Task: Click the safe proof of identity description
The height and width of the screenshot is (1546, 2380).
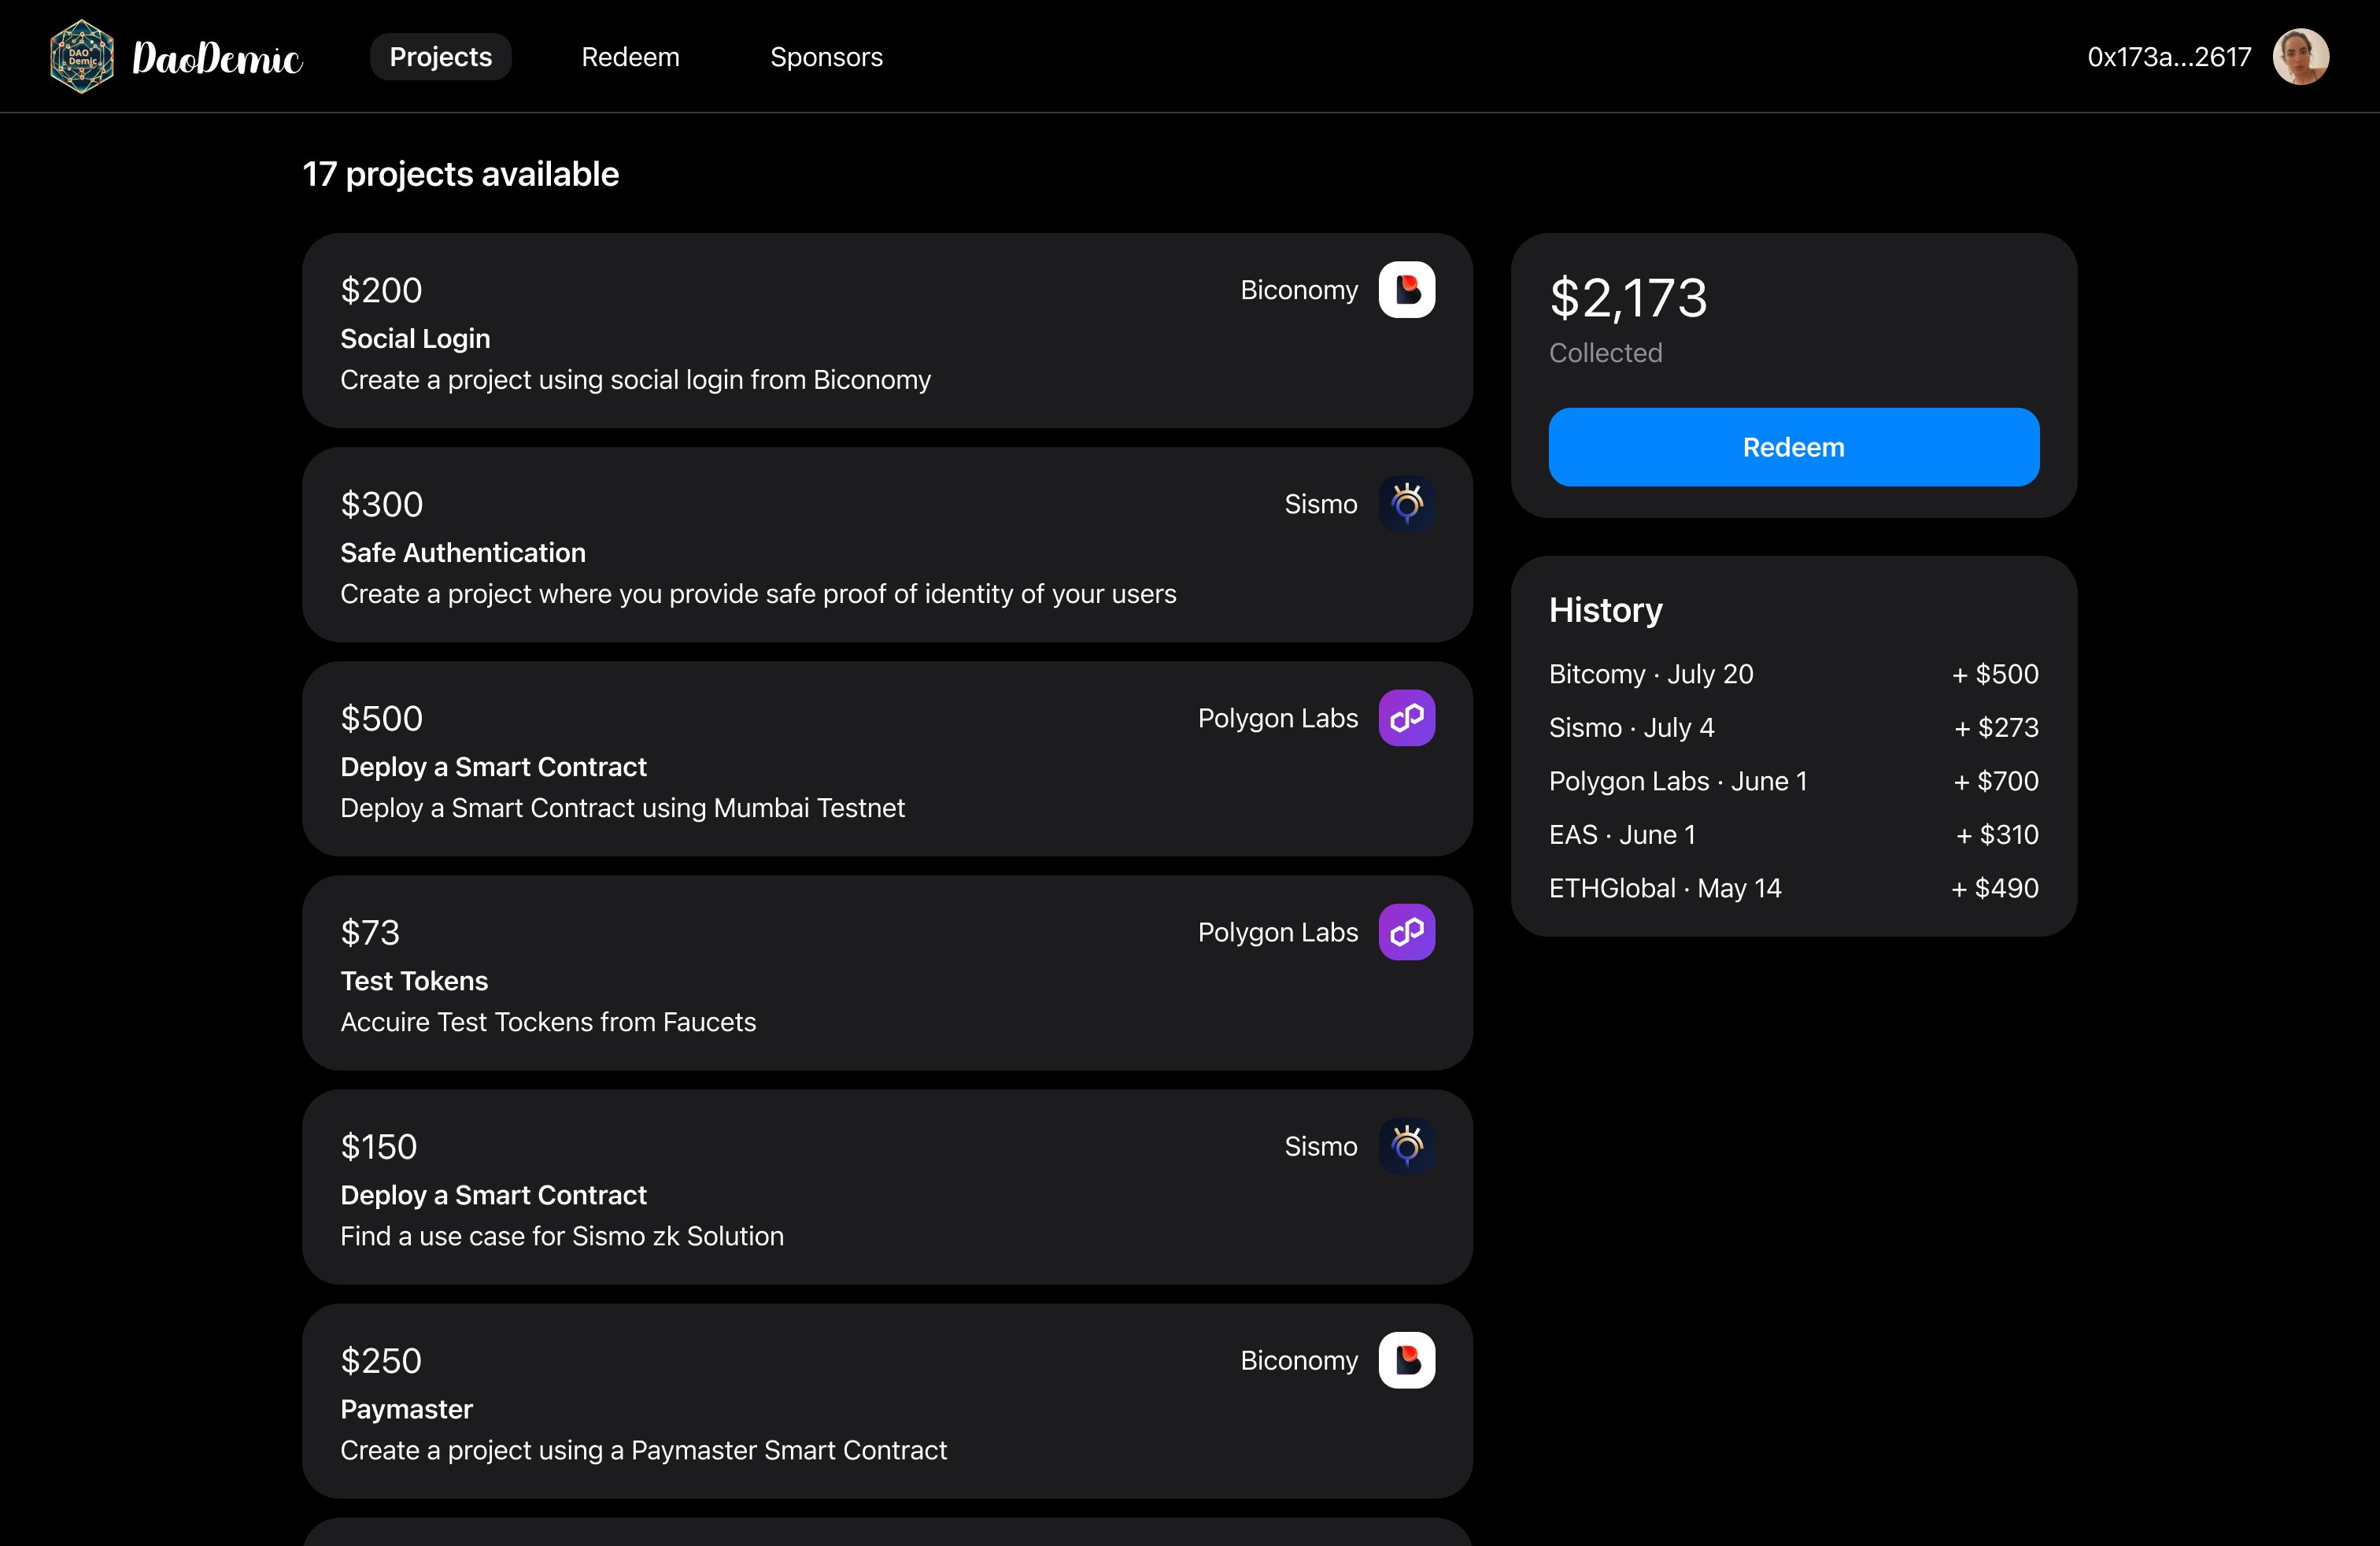Action: click(x=758, y=594)
